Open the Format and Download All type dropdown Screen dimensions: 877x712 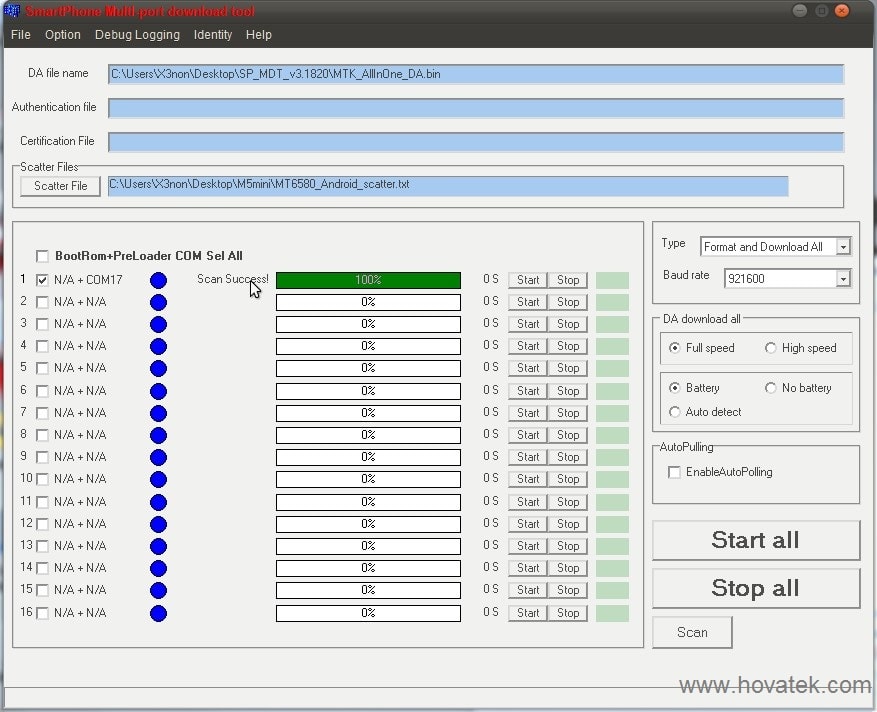pos(842,246)
